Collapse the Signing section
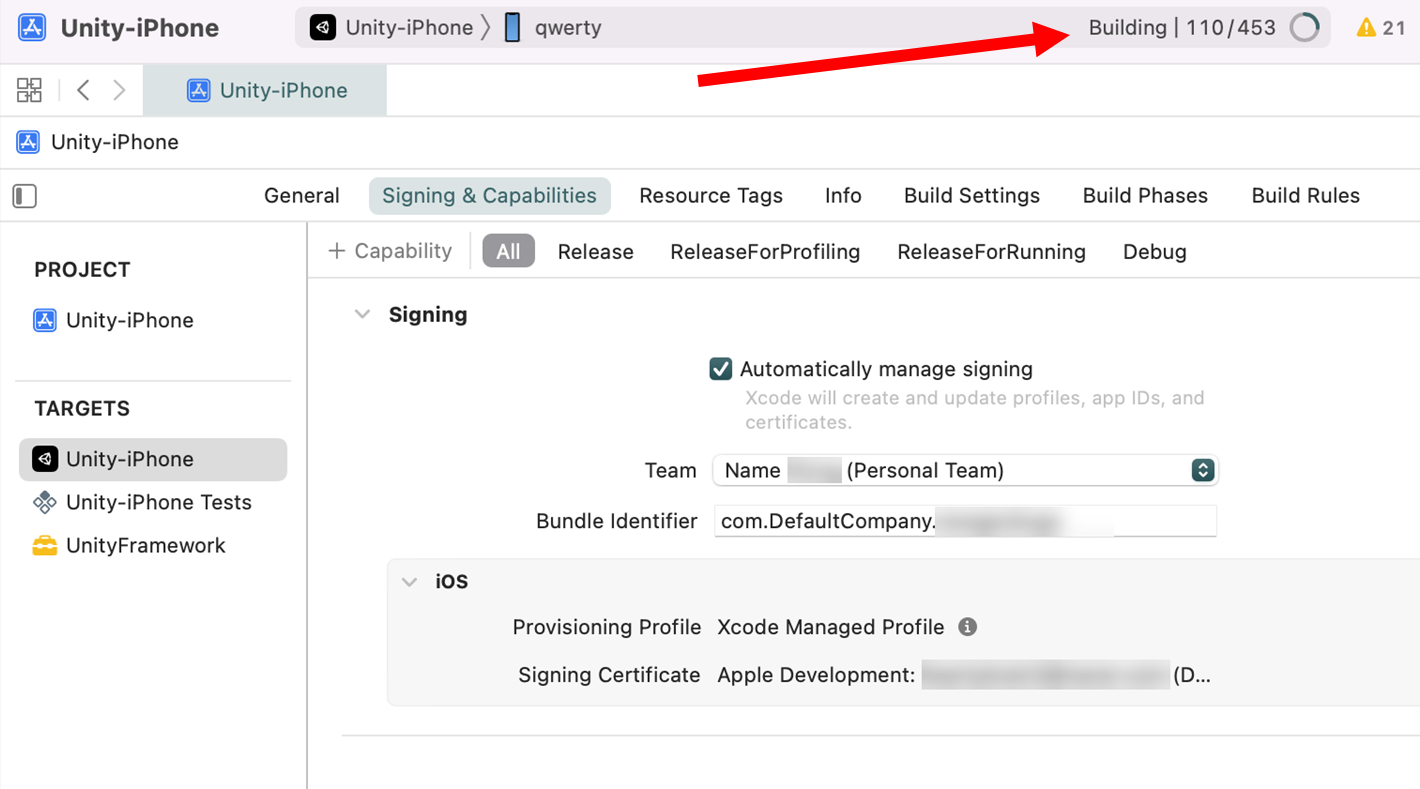1420x789 pixels. [362, 314]
